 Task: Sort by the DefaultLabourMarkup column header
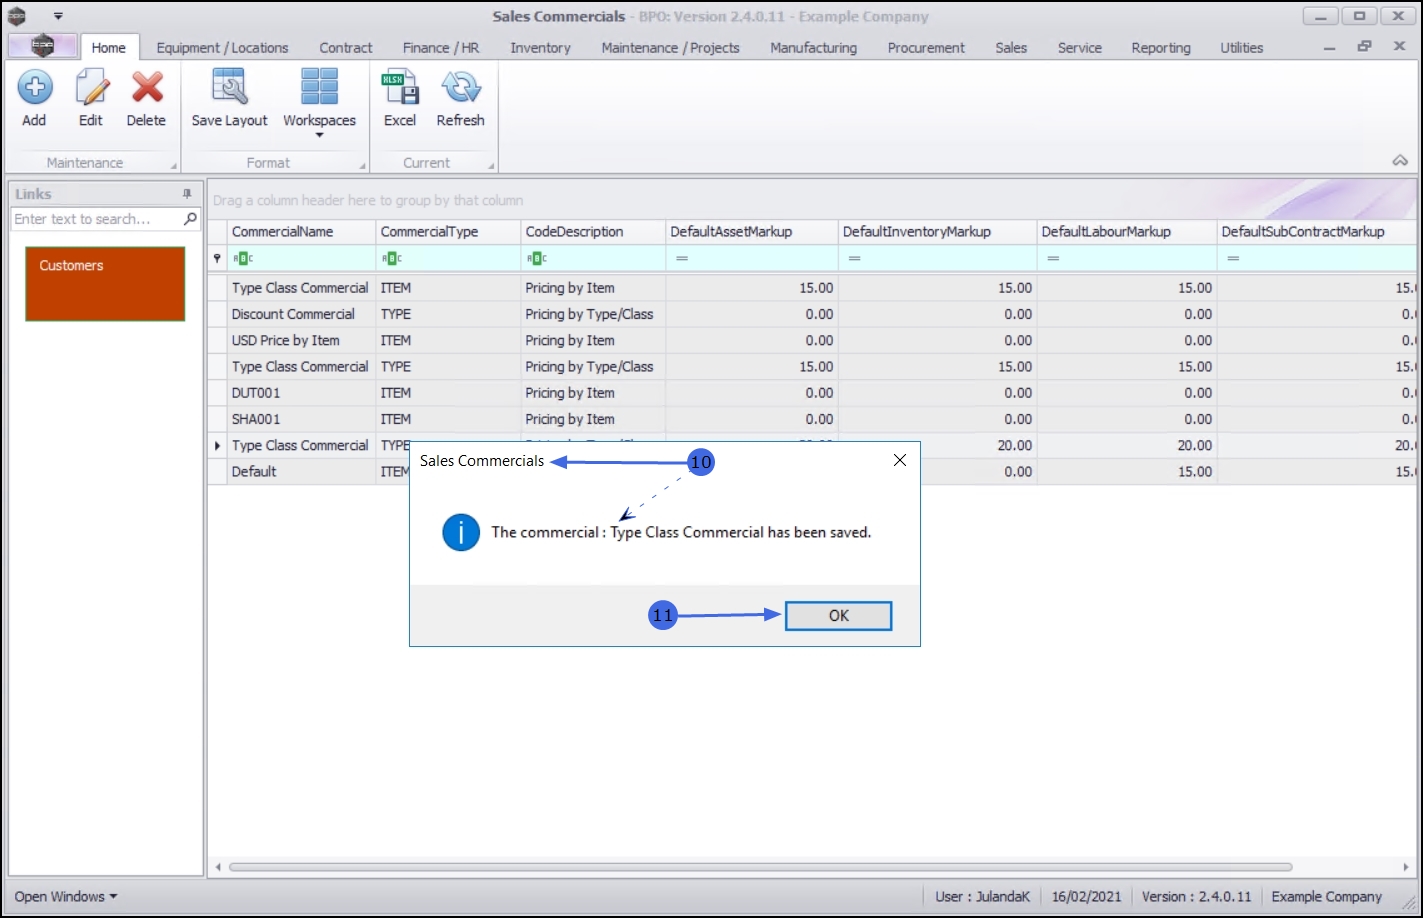(x=1105, y=232)
